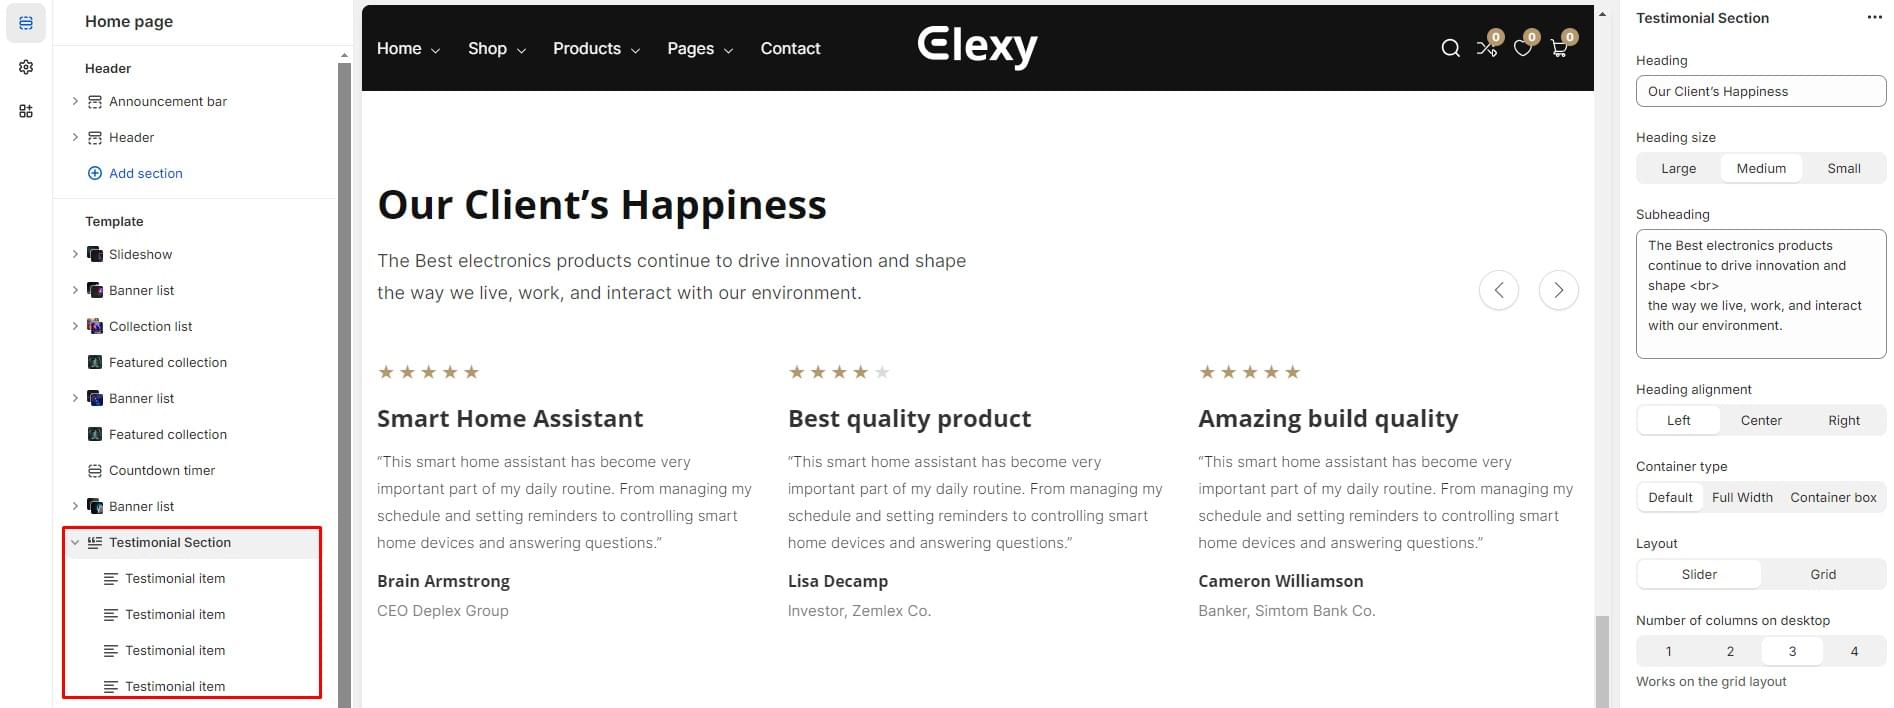
Task: Expand the Slideshow section
Action: tap(75, 254)
